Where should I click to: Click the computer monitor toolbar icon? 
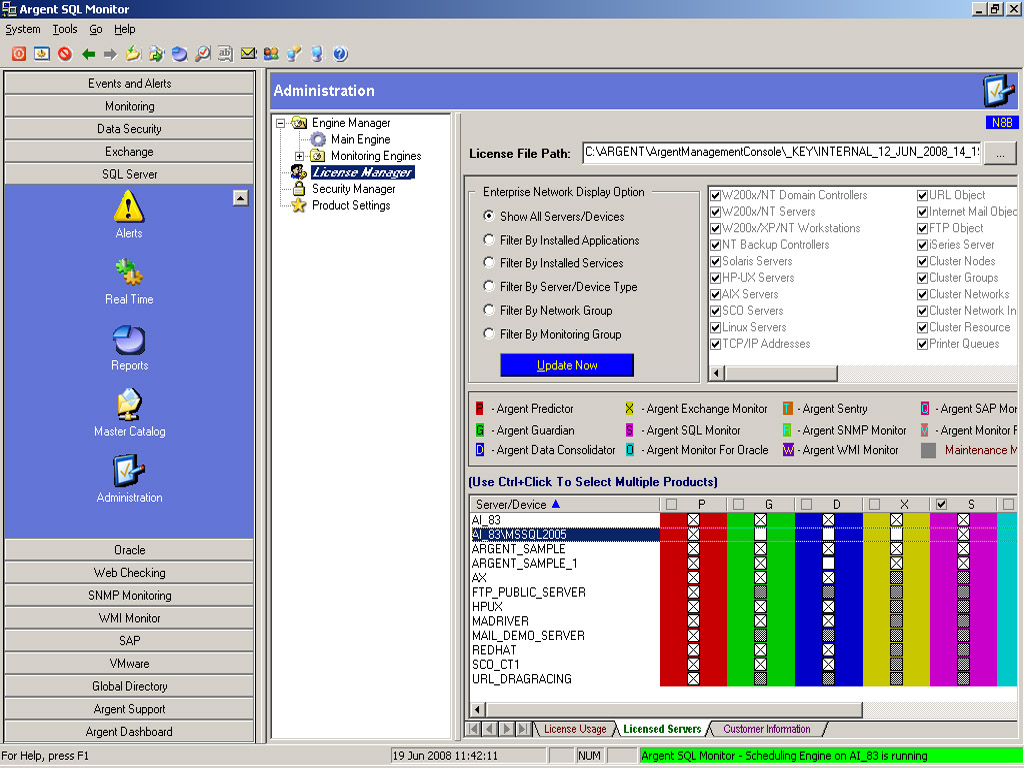[x=317, y=54]
